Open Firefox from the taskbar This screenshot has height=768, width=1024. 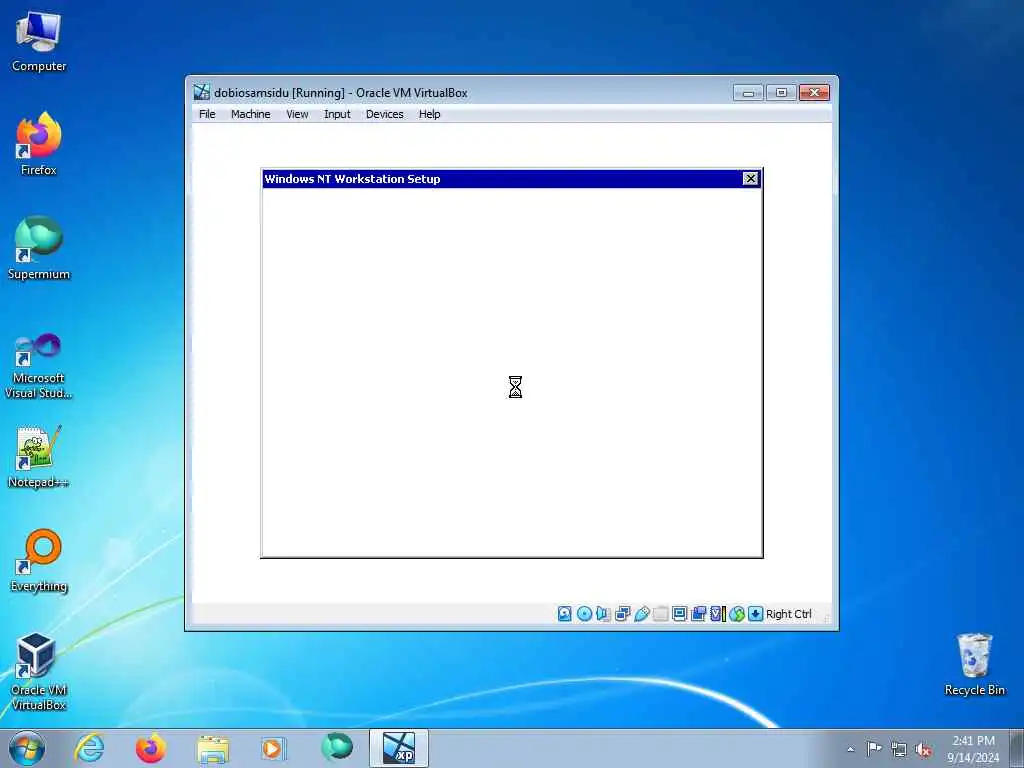pos(150,748)
